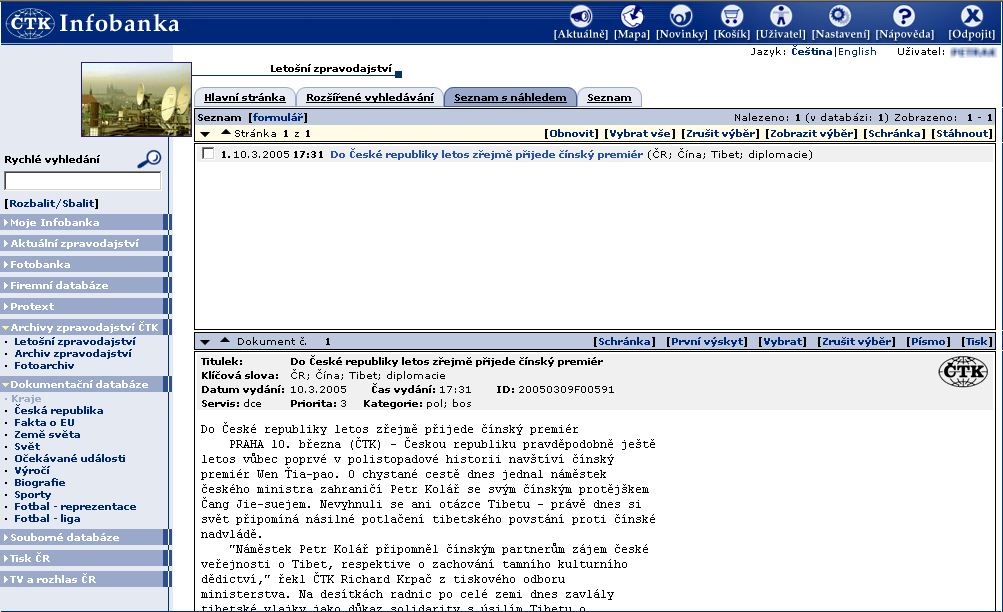Open Nastavení settings icon
Image resolution: width=1003 pixels, height=612 pixels.
[x=840, y=17]
